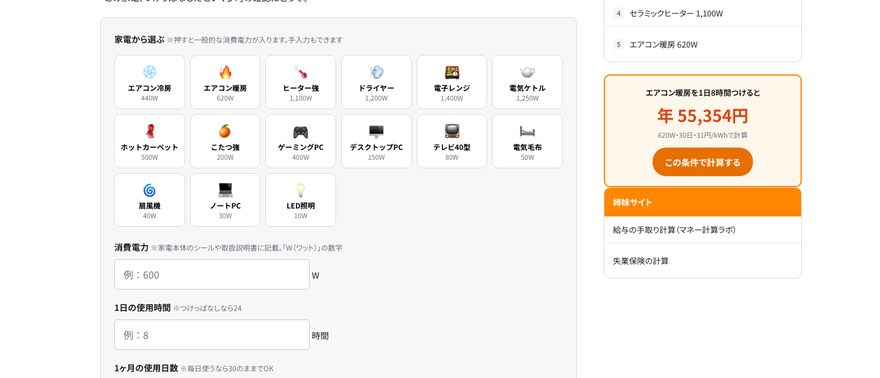Pick the テレビ40型 preset

click(x=452, y=141)
